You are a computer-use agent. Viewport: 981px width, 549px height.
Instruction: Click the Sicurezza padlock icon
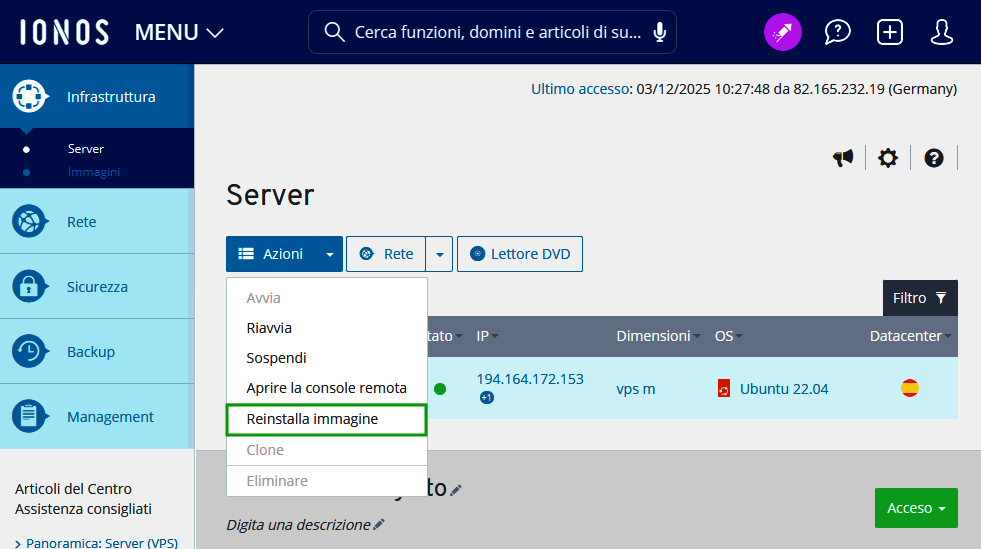click(29, 286)
